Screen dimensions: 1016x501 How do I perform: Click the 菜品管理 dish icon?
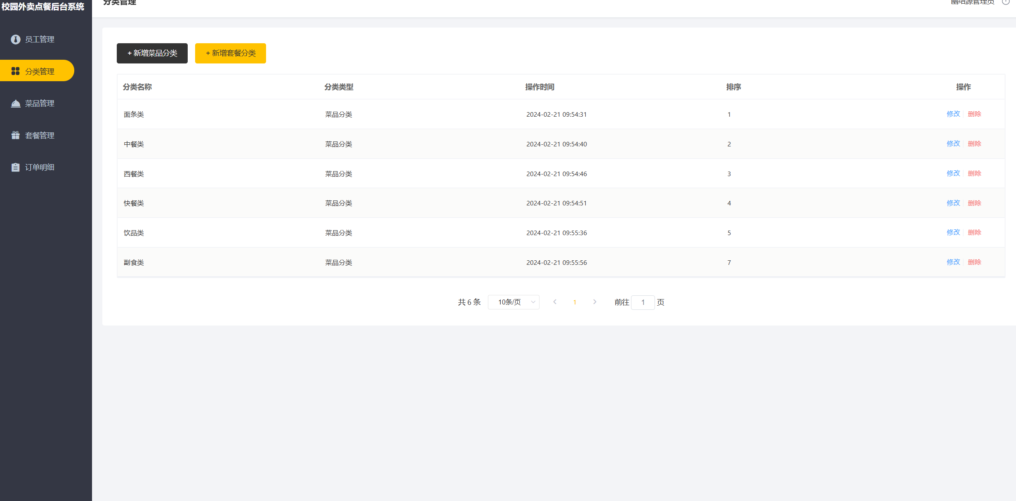pyautogui.click(x=15, y=103)
